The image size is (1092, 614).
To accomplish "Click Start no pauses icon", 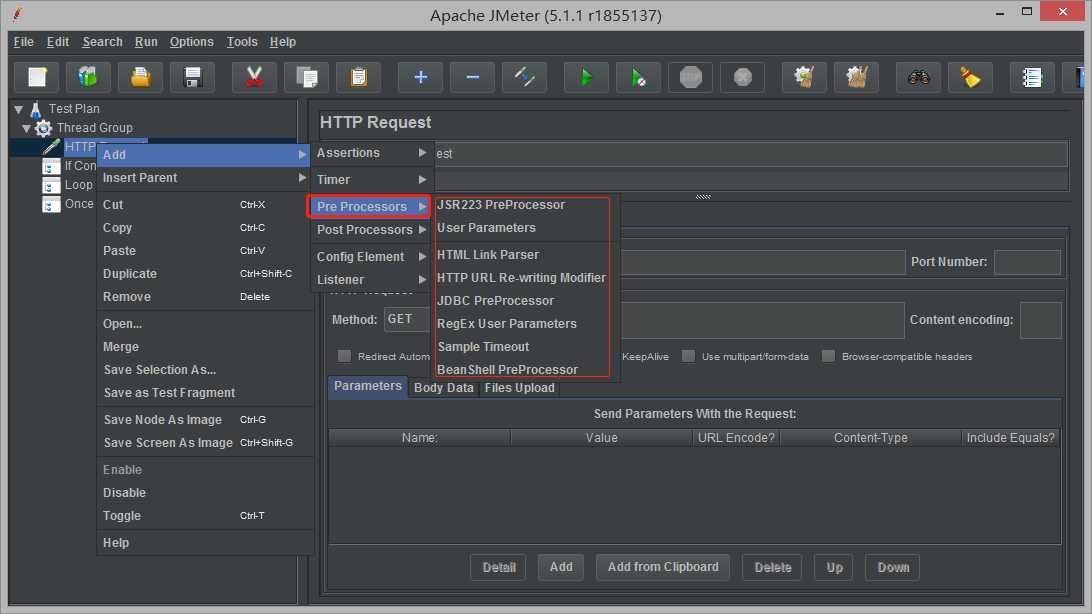I will pyautogui.click(x=638, y=77).
